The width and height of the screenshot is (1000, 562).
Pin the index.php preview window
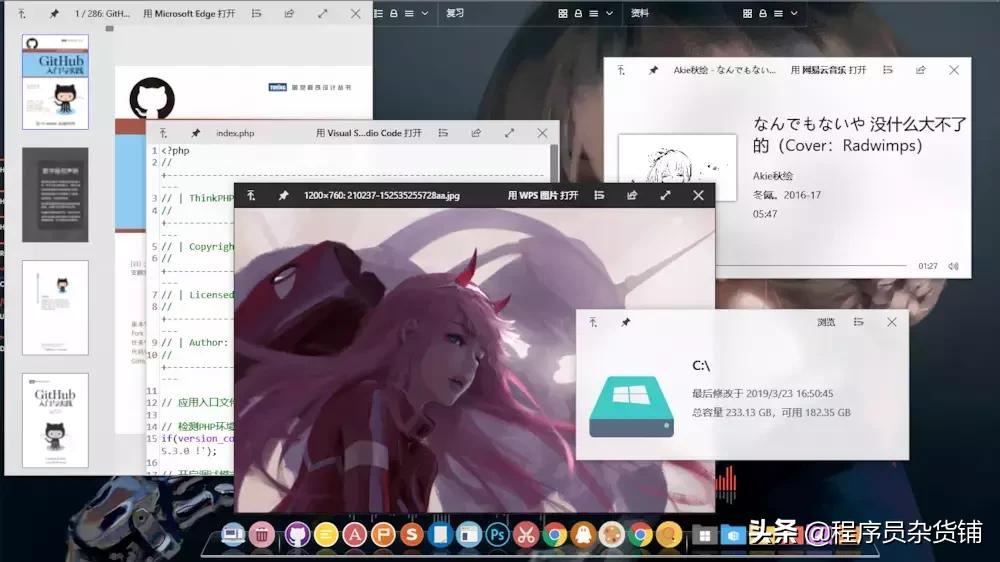click(x=195, y=133)
